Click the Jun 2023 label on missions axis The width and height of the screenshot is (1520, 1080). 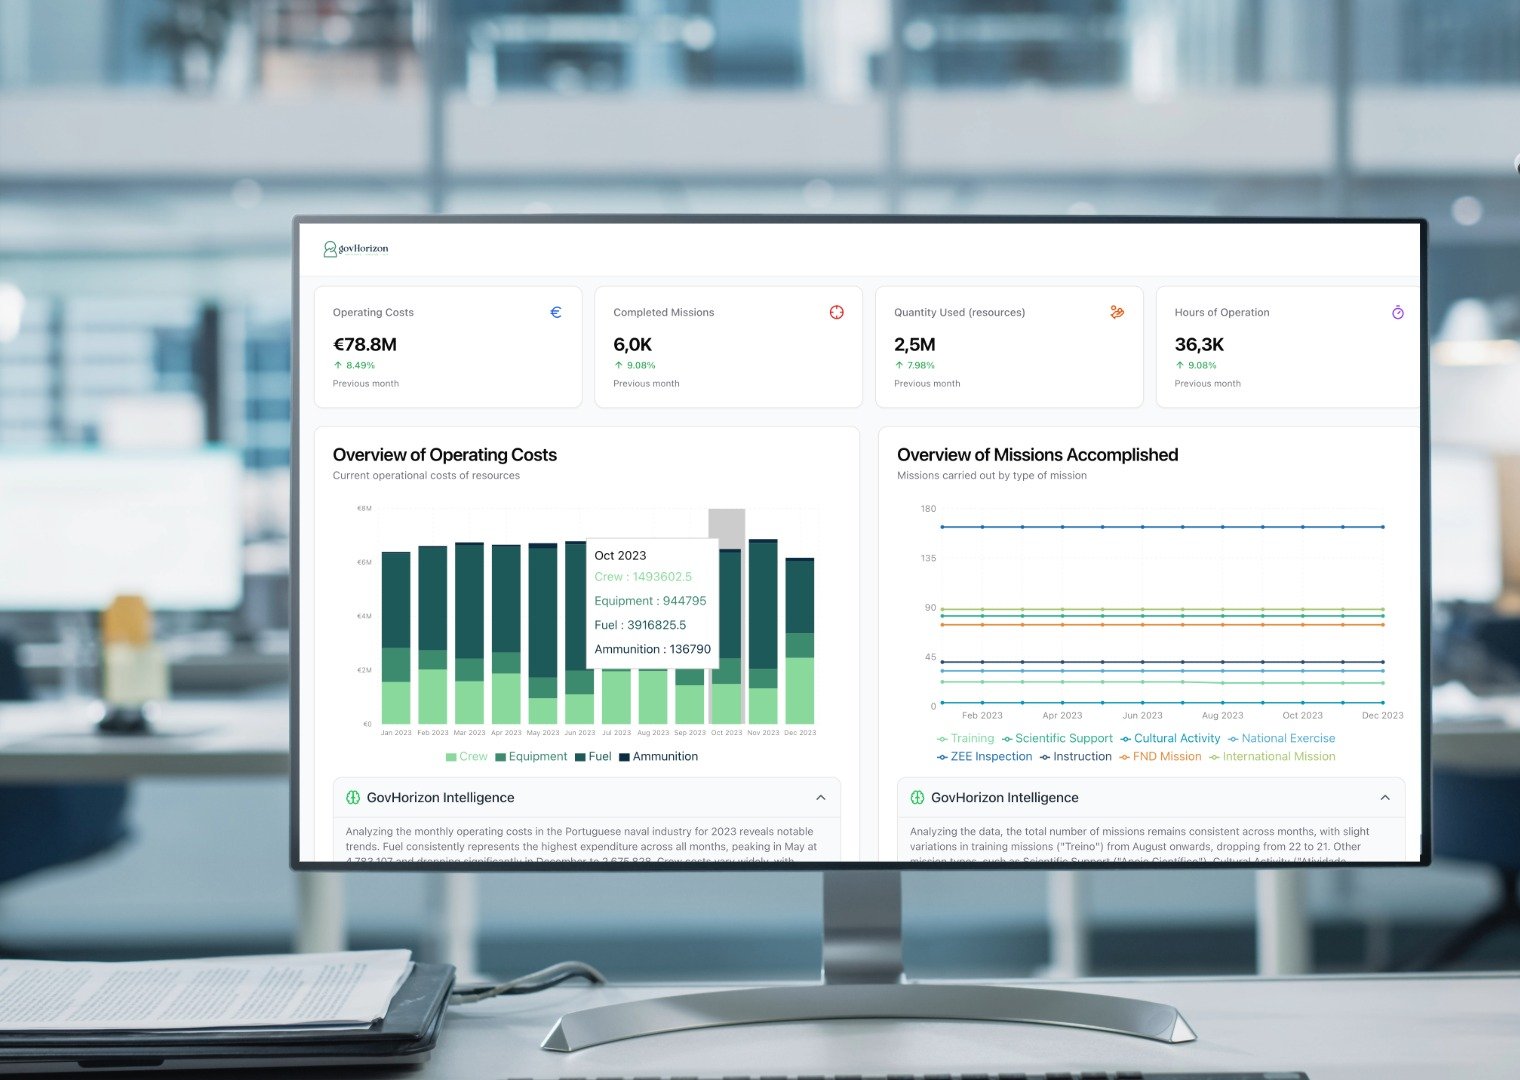pyautogui.click(x=1143, y=716)
